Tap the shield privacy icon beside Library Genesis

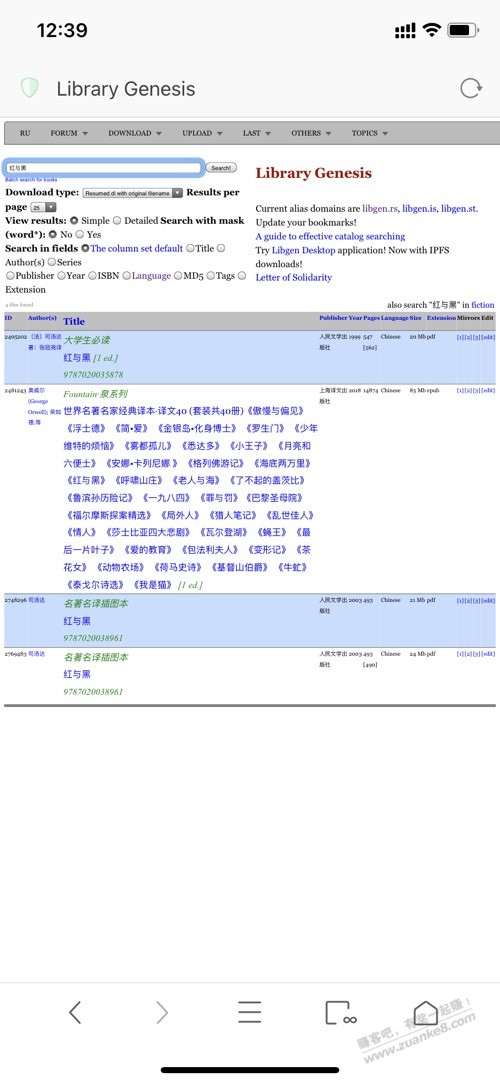point(29,88)
